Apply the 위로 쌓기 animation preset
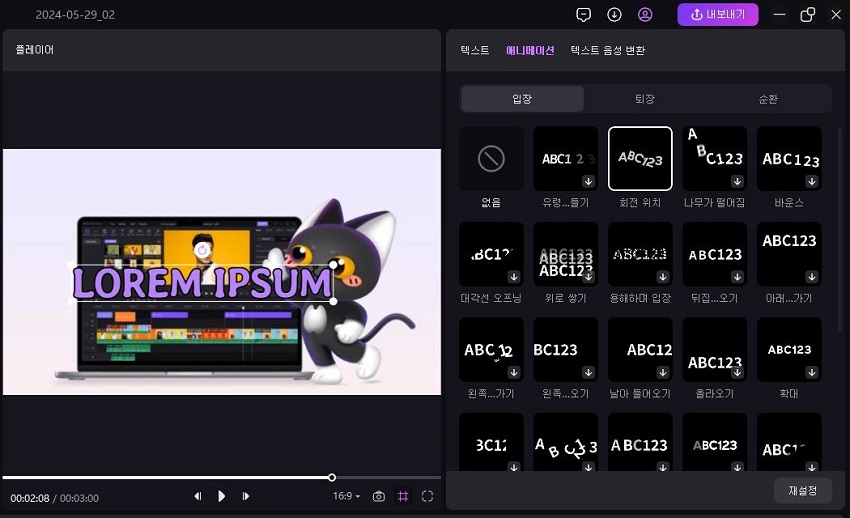 [565, 254]
